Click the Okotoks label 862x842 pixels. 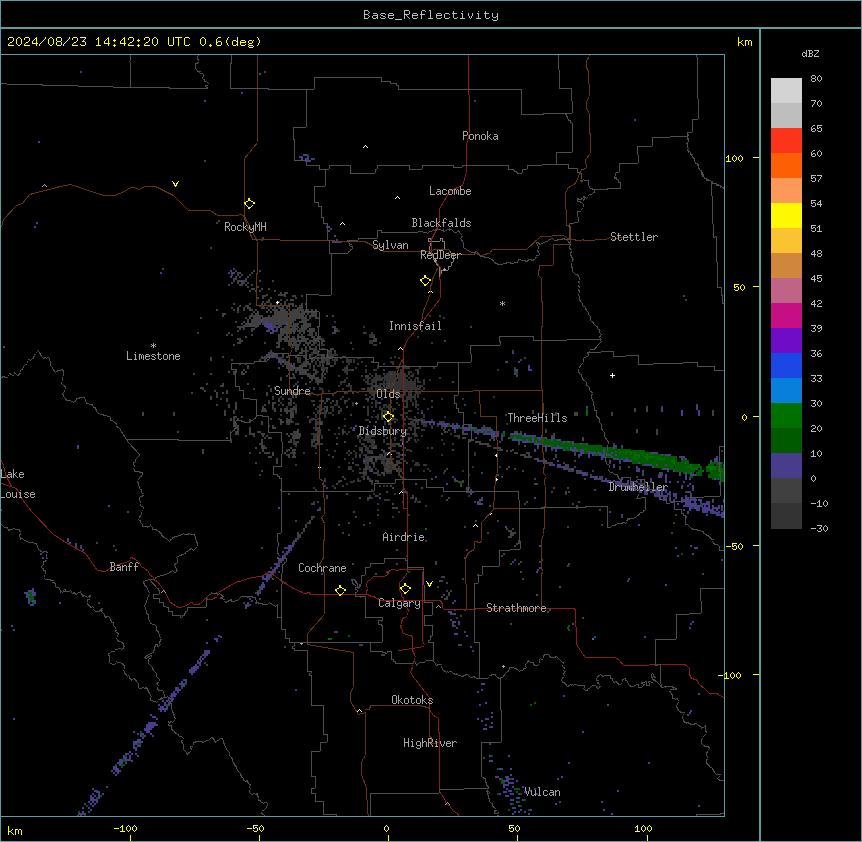[x=412, y=700]
